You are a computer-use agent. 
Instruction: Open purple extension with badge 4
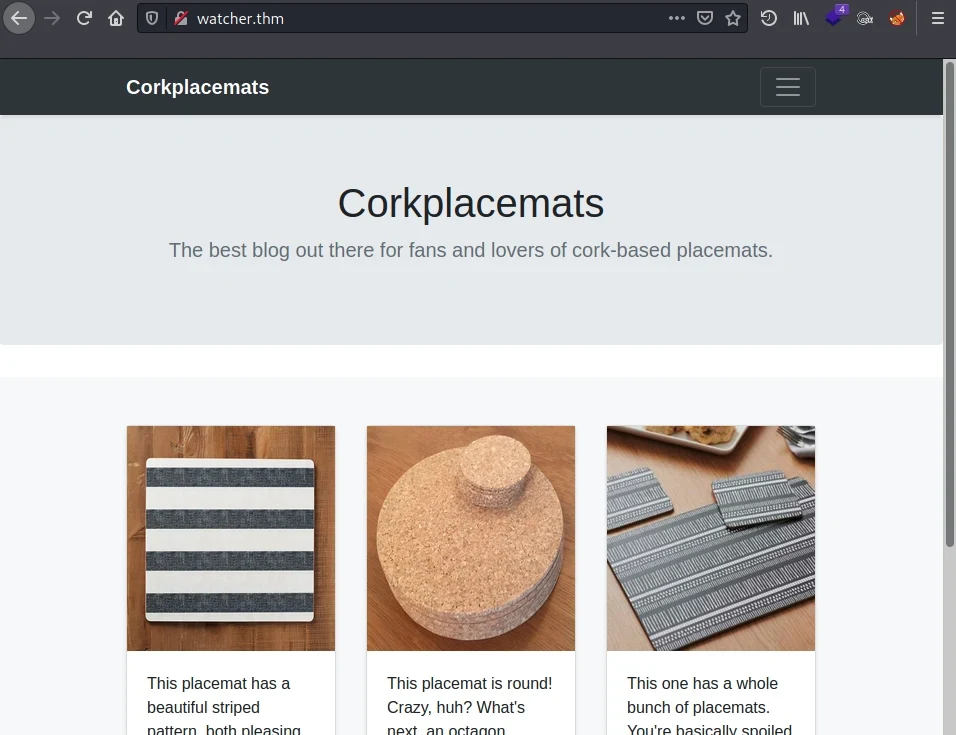coord(834,17)
